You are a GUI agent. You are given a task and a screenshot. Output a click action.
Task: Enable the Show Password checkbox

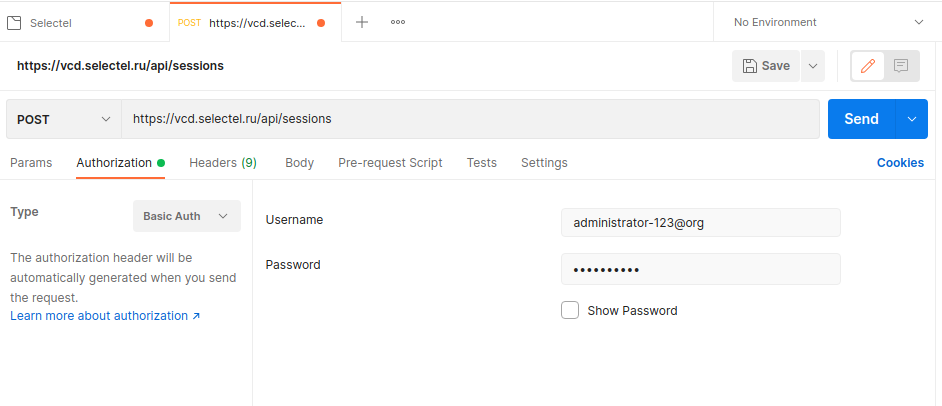[570, 311]
